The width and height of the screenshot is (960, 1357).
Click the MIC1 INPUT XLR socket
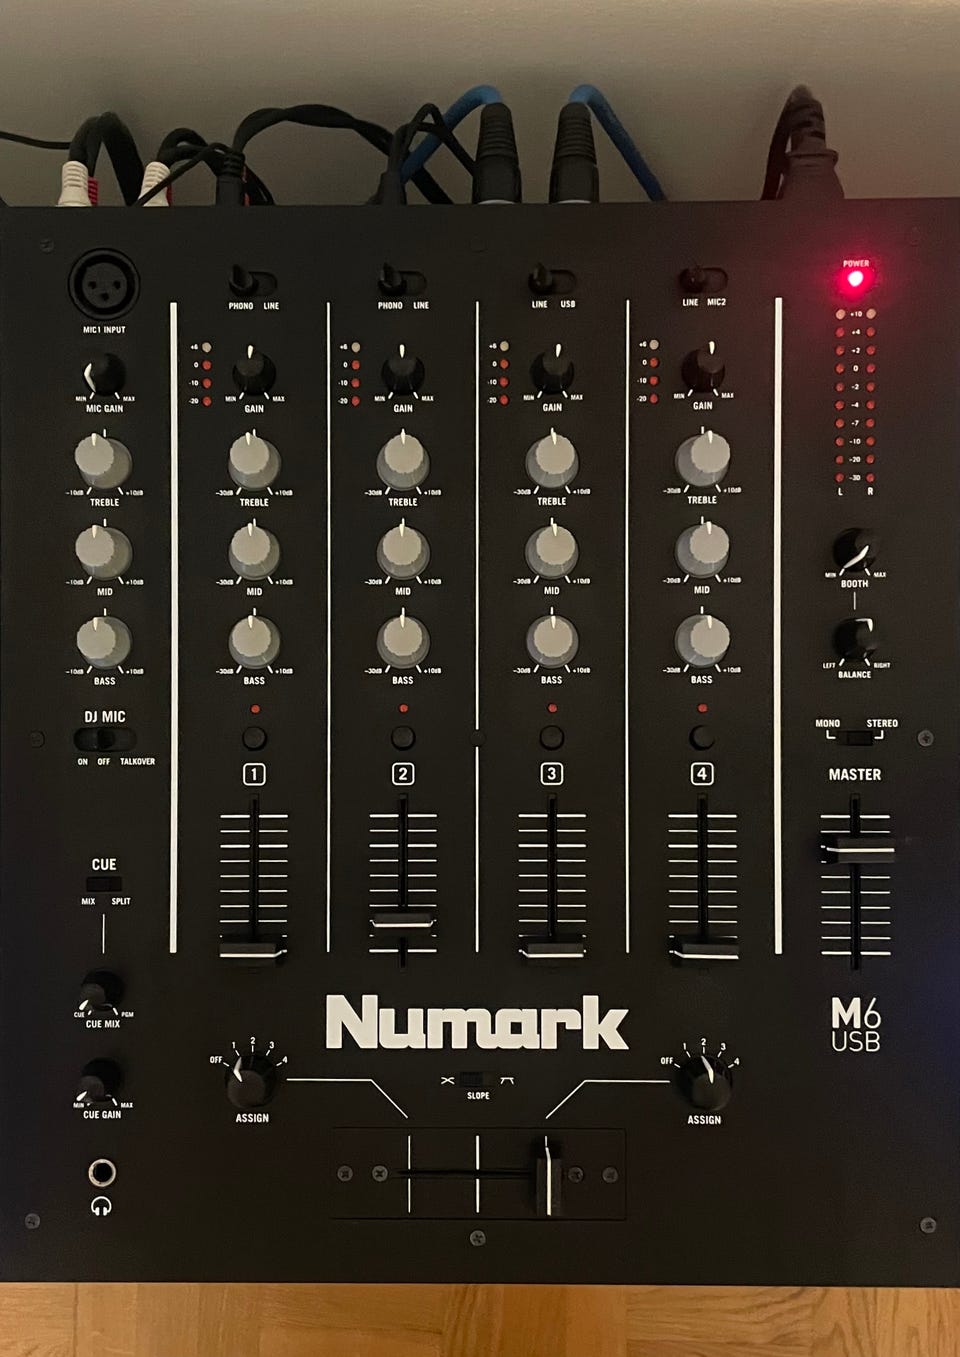[x=104, y=283]
